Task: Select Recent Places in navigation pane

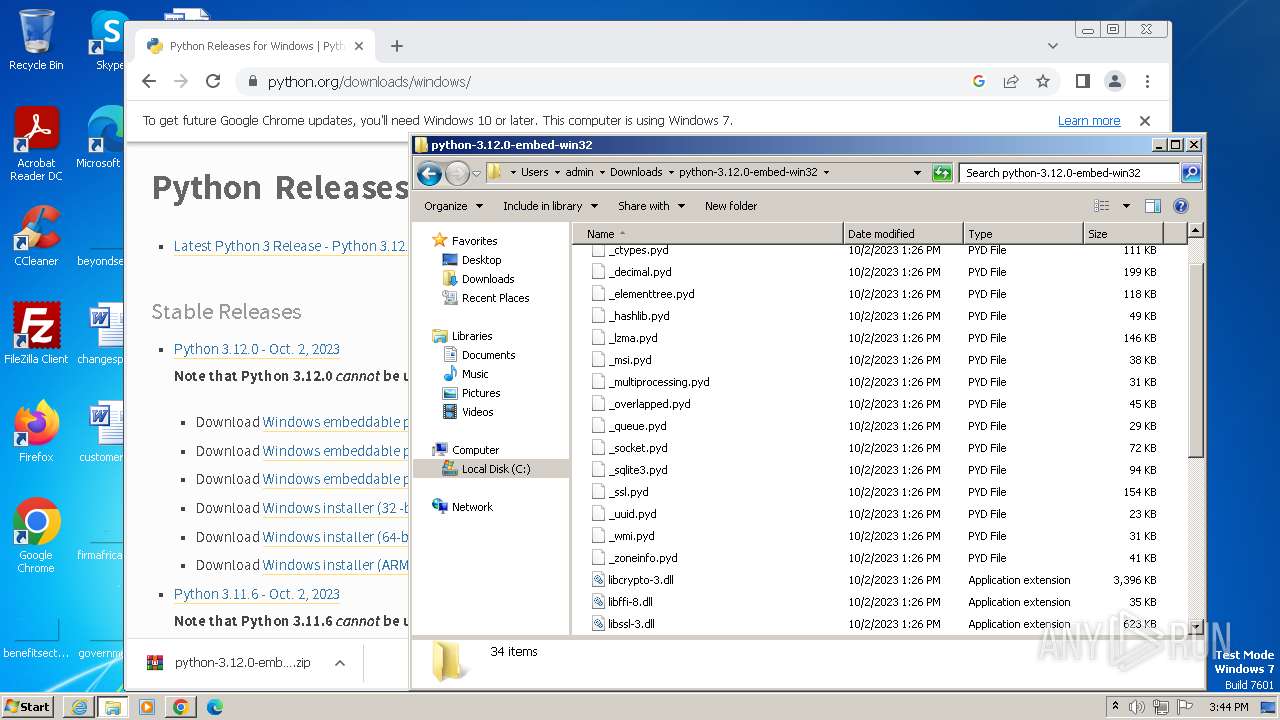Action: tap(495, 298)
